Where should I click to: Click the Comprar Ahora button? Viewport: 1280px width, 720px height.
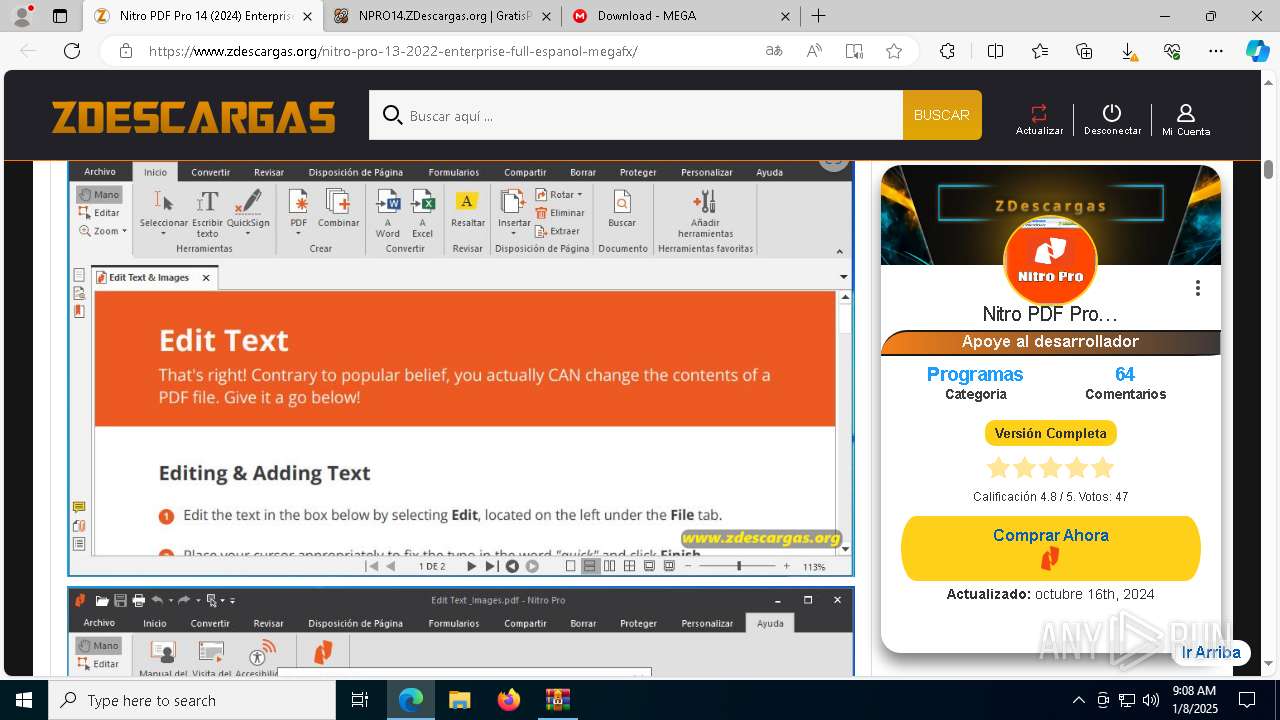click(1050, 548)
